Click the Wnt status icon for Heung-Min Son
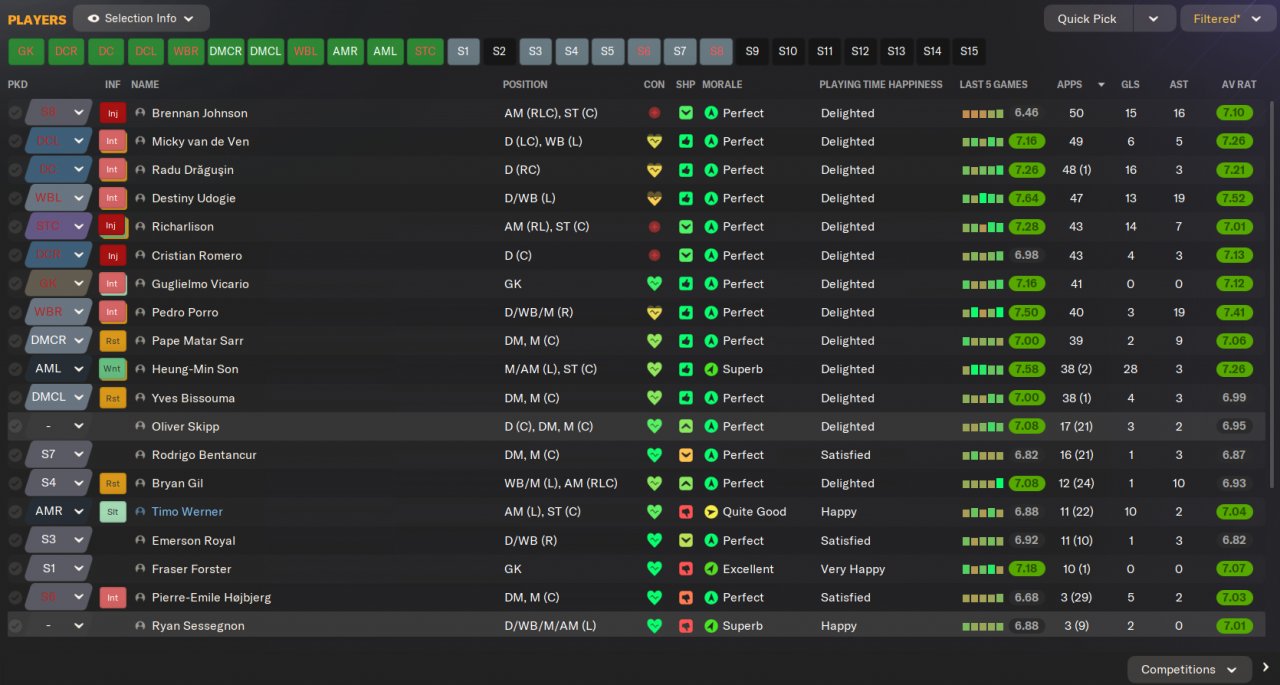This screenshot has width=1280, height=685. coord(113,369)
